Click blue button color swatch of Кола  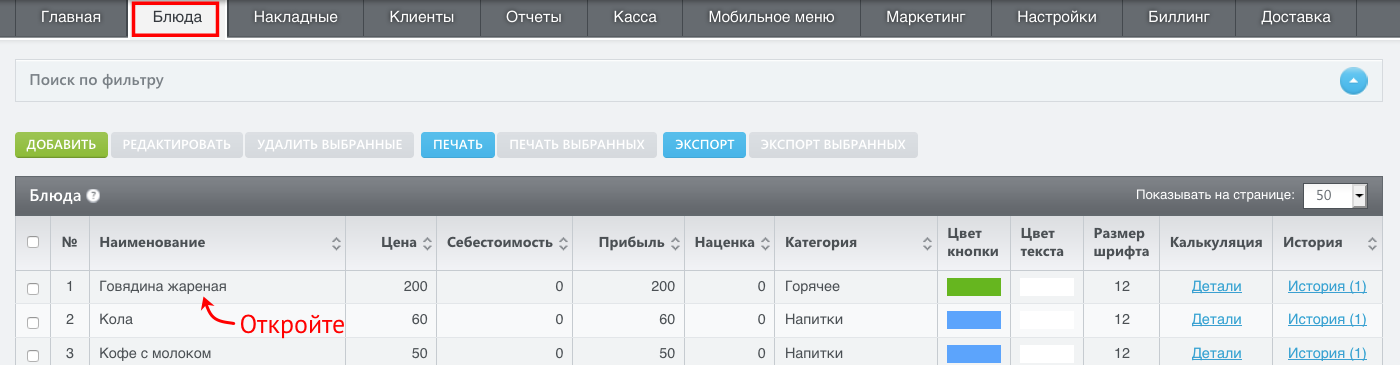point(974,320)
